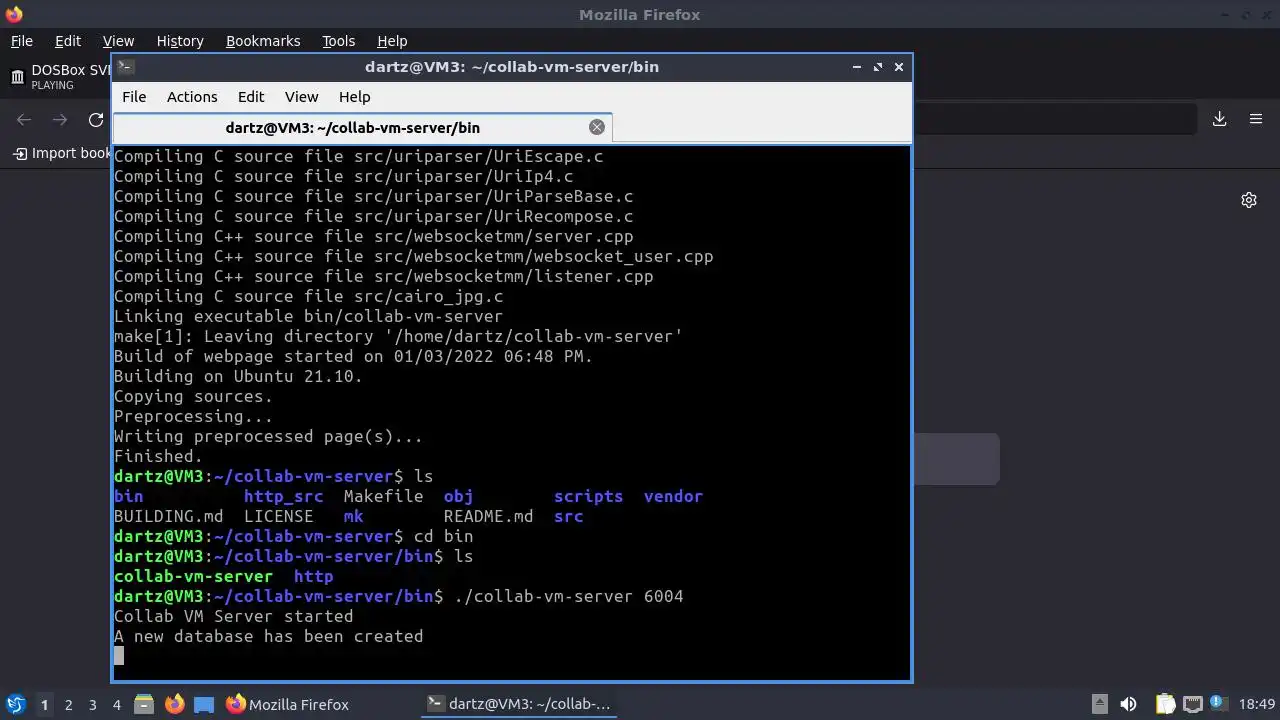The image size is (1280, 720).
Task: Open Firefox hamburger application menu
Action: pos(1256,119)
